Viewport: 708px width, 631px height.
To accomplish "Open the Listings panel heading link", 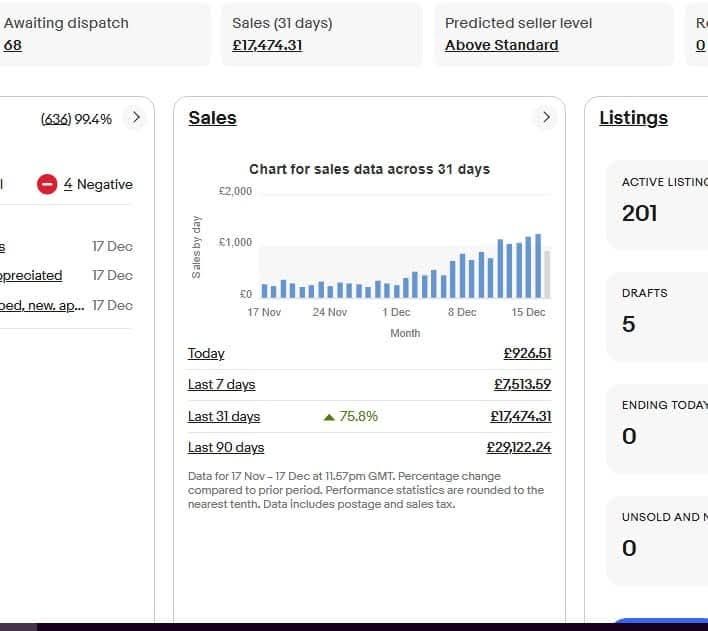I will point(633,118).
